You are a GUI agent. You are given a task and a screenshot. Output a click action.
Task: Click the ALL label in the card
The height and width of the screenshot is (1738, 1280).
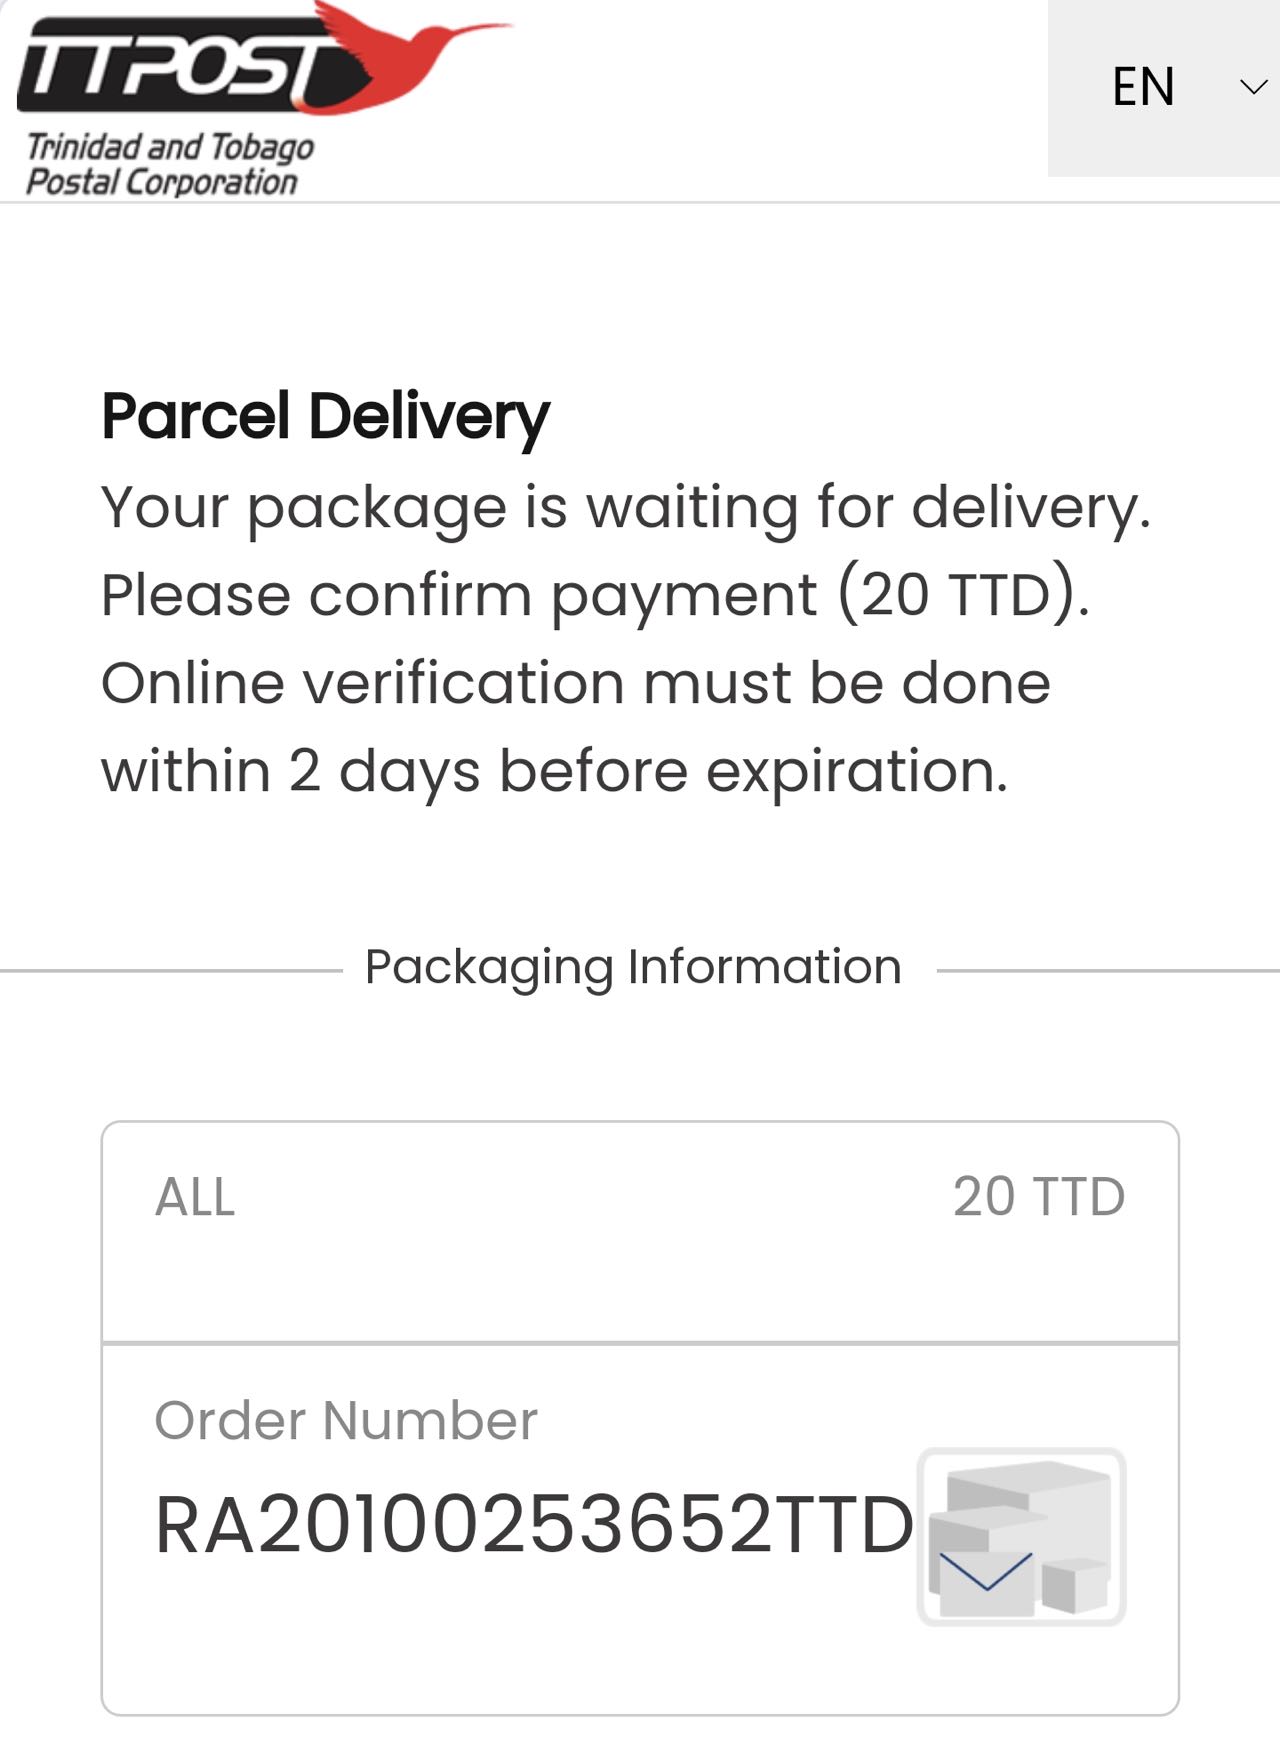coord(195,1197)
